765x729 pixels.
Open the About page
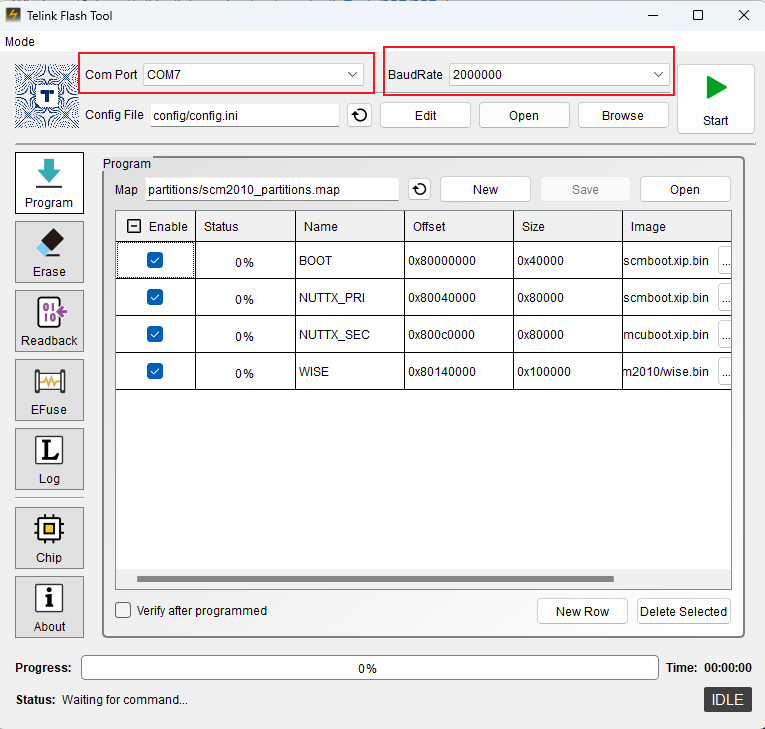tap(49, 607)
